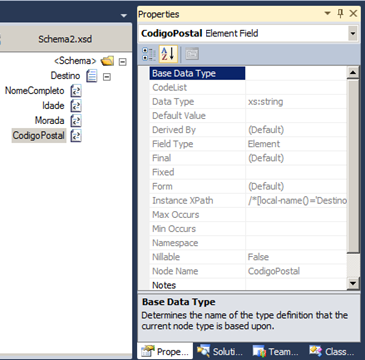Open the document tab list dropdown arrow
365x360 pixels.
tap(124, 16)
